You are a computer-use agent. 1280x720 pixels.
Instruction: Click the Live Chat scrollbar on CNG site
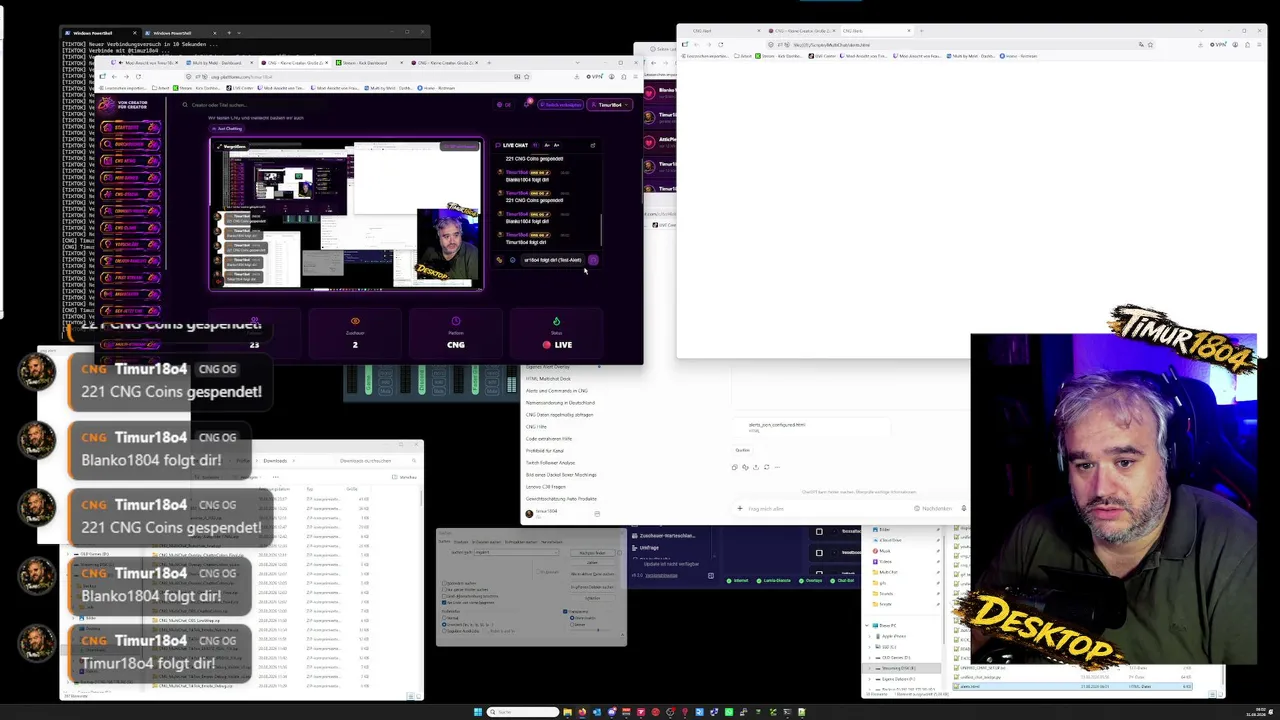(601, 230)
